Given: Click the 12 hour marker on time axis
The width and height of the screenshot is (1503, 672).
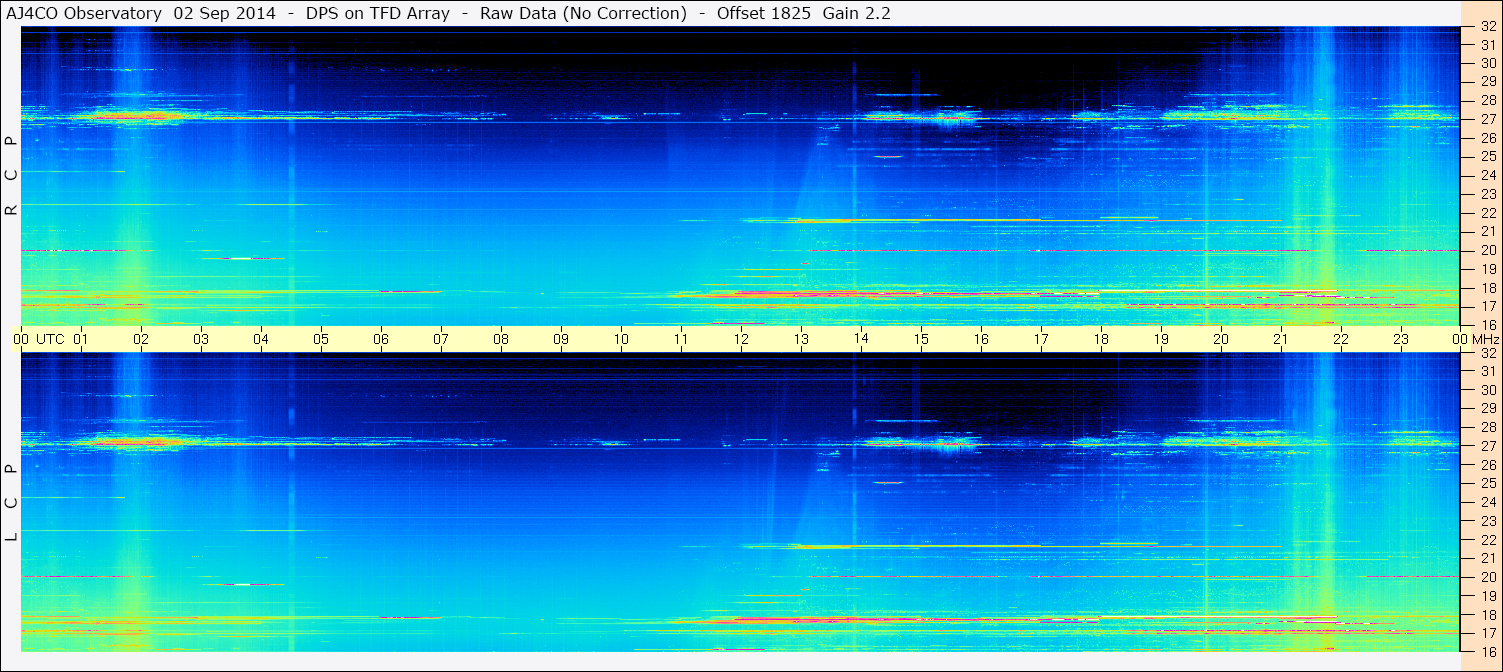Looking at the screenshot, I should (x=741, y=339).
